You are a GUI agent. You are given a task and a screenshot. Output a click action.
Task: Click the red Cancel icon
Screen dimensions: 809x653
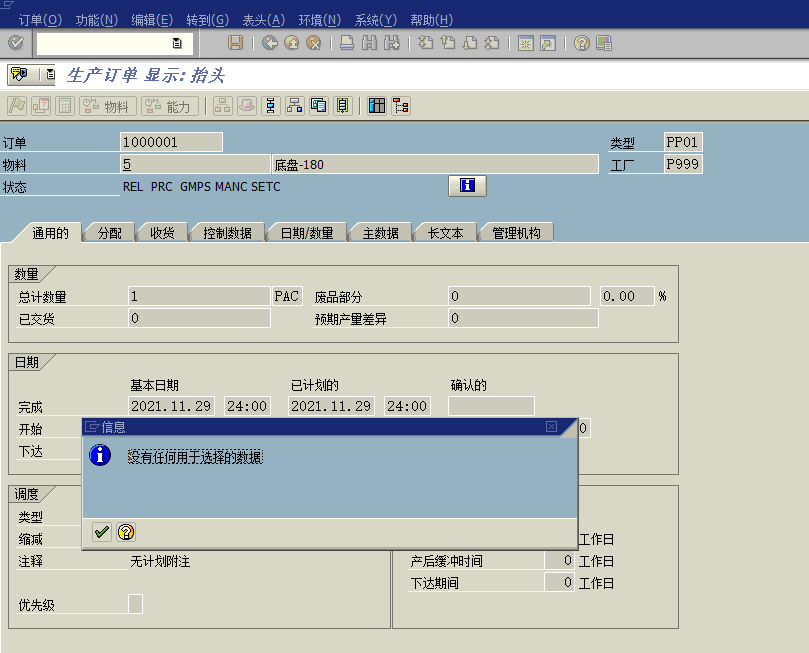tap(314, 43)
